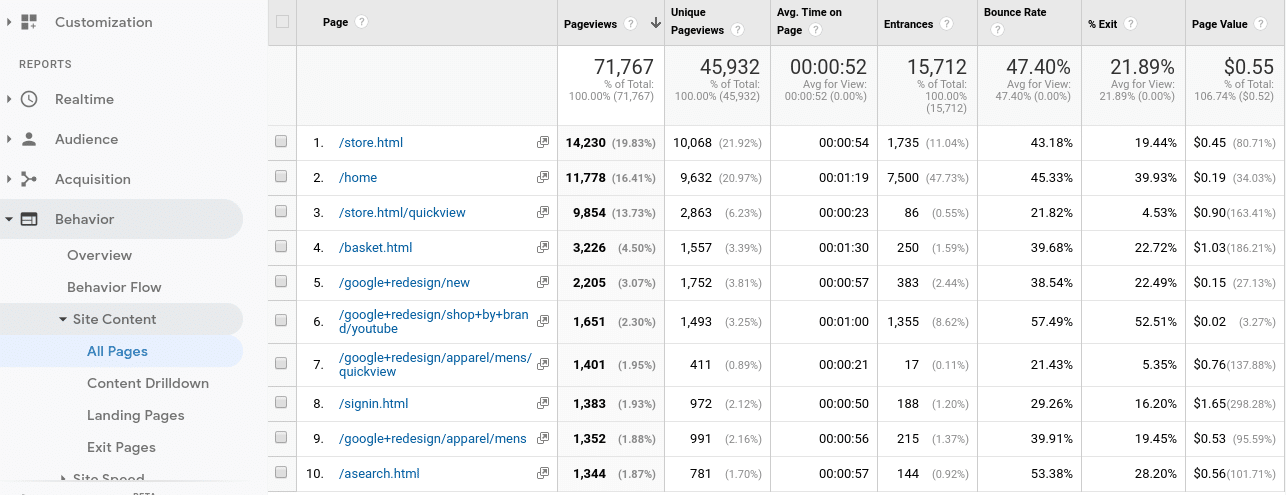The height and width of the screenshot is (495, 1286).
Task: Click the Pageviews sort descending arrow
Action: pyautogui.click(x=655, y=23)
